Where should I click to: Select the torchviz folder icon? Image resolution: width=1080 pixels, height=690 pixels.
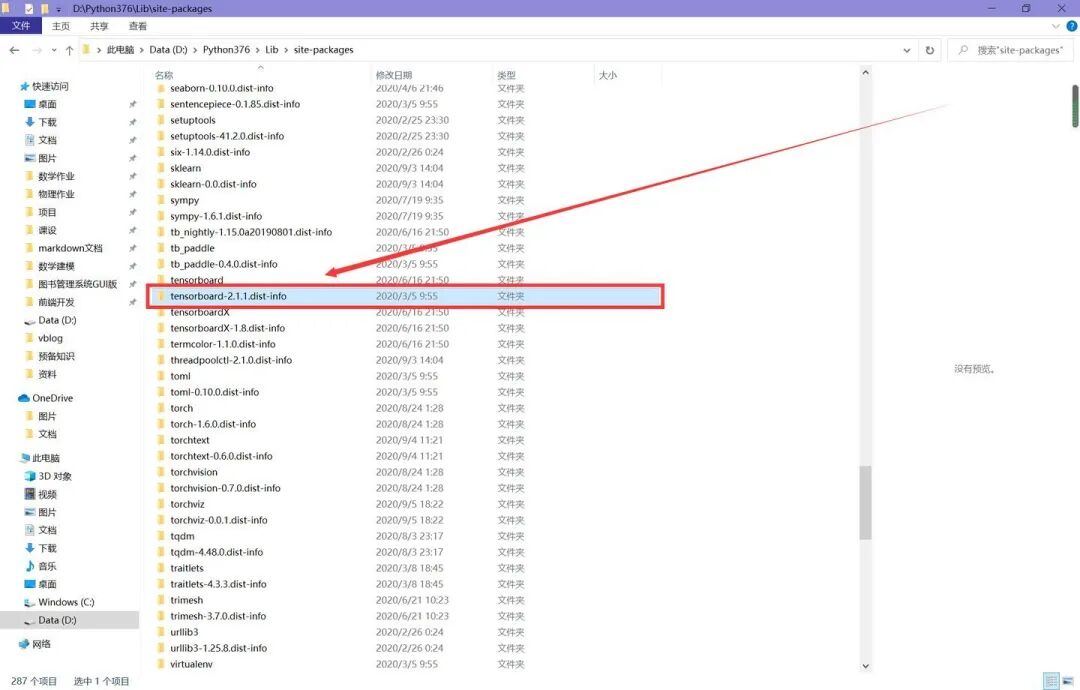coord(160,504)
